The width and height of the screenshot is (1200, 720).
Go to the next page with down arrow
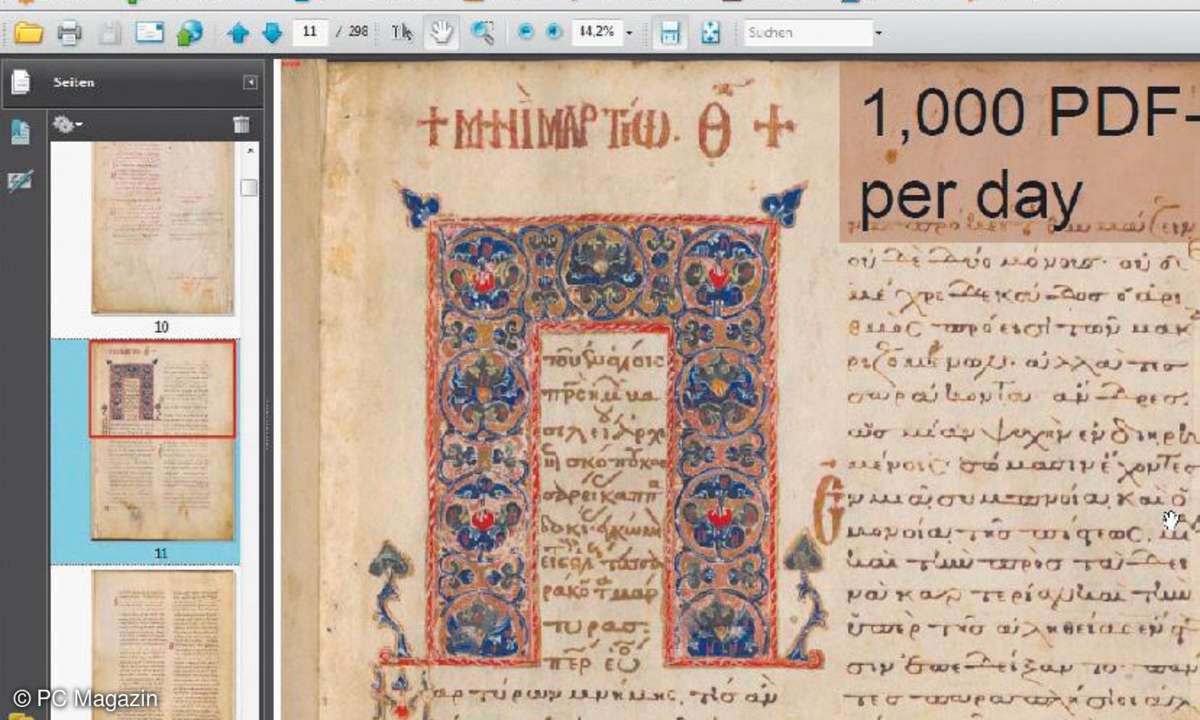(272, 33)
